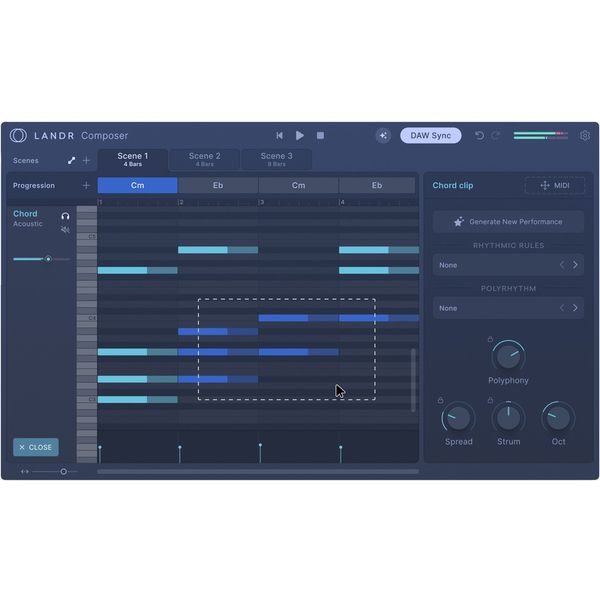600x600 pixels.
Task: Click Generate New Performance
Action: 508,222
